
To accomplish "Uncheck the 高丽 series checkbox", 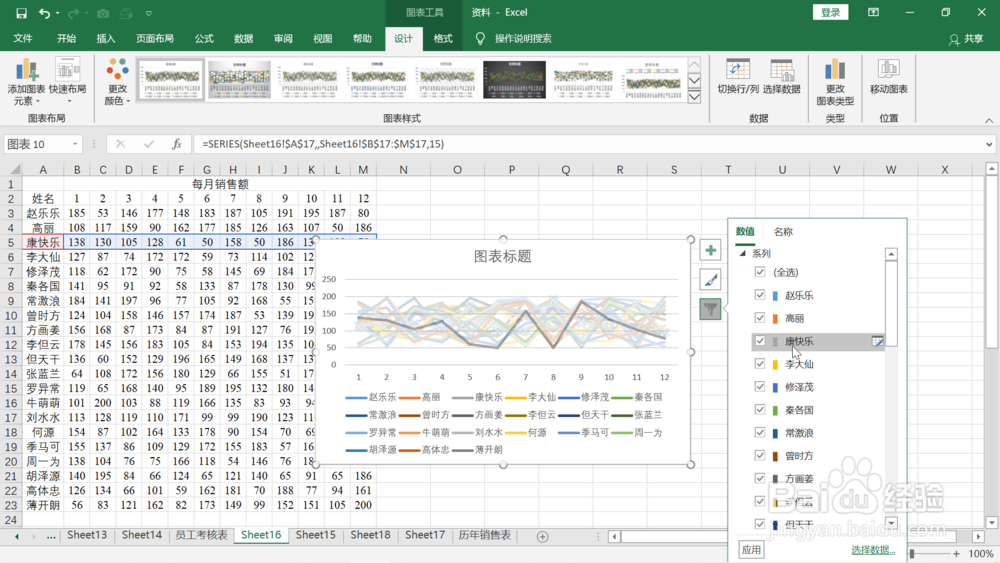I will click(x=760, y=318).
